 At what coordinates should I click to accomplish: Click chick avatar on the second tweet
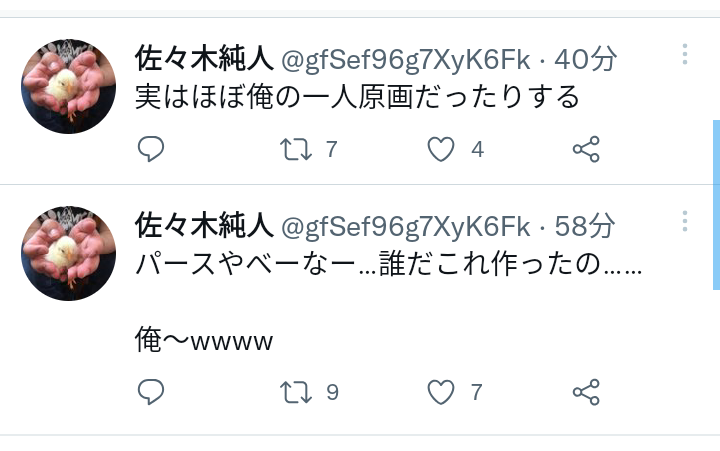point(68,254)
